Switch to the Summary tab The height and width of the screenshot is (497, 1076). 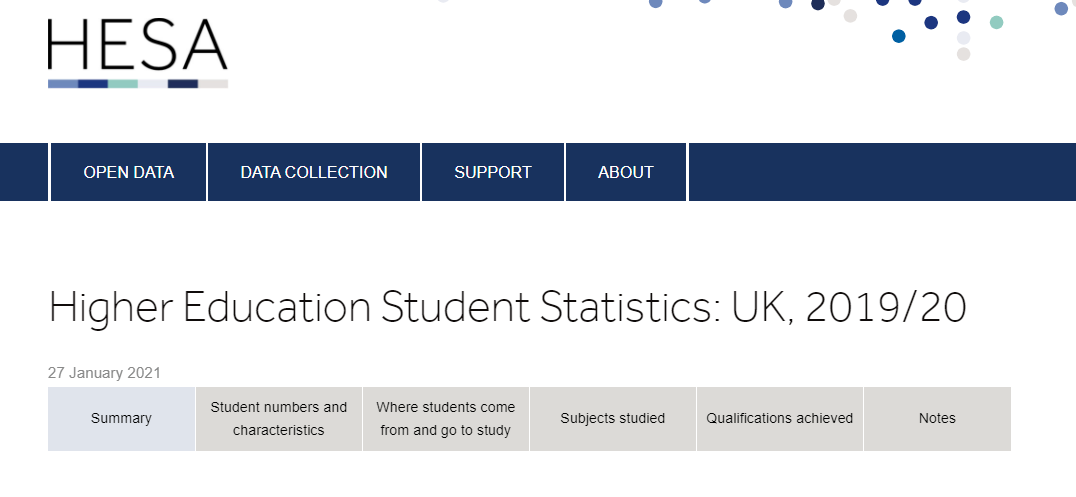pyautogui.click(x=121, y=419)
